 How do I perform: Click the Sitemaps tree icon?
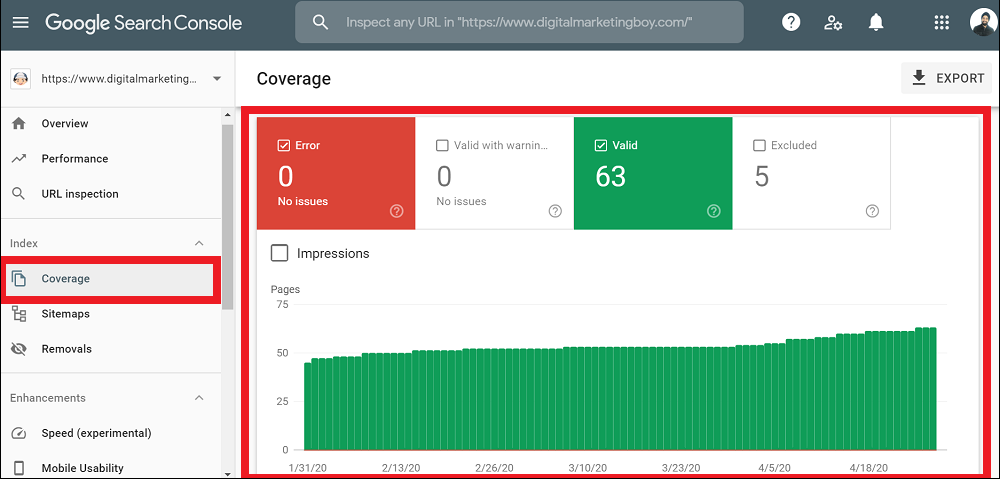click(19, 314)
